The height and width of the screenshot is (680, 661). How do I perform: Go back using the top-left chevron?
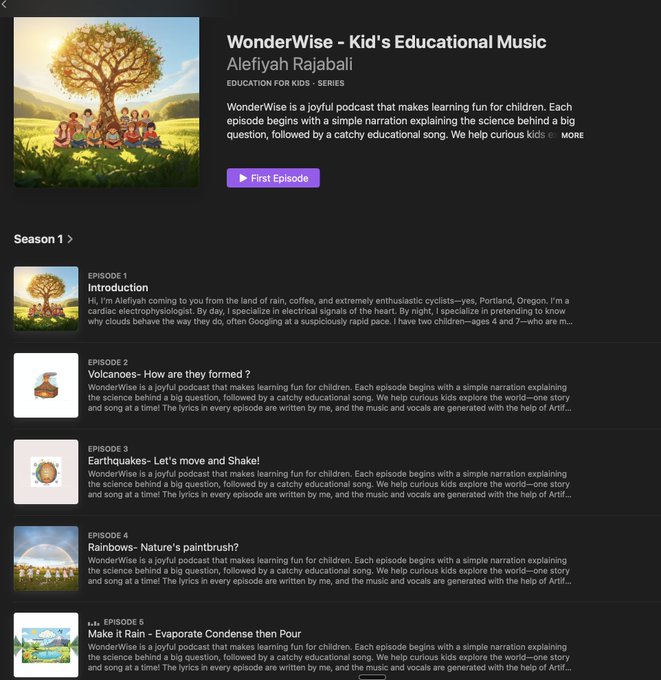(x=4, y=4)
